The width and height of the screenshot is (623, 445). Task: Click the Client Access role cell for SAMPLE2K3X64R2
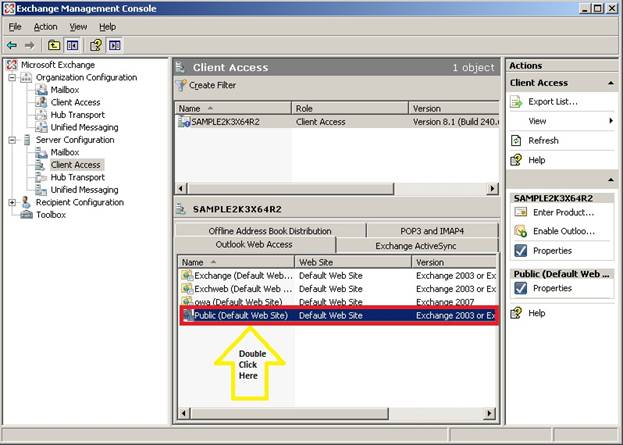321,122
